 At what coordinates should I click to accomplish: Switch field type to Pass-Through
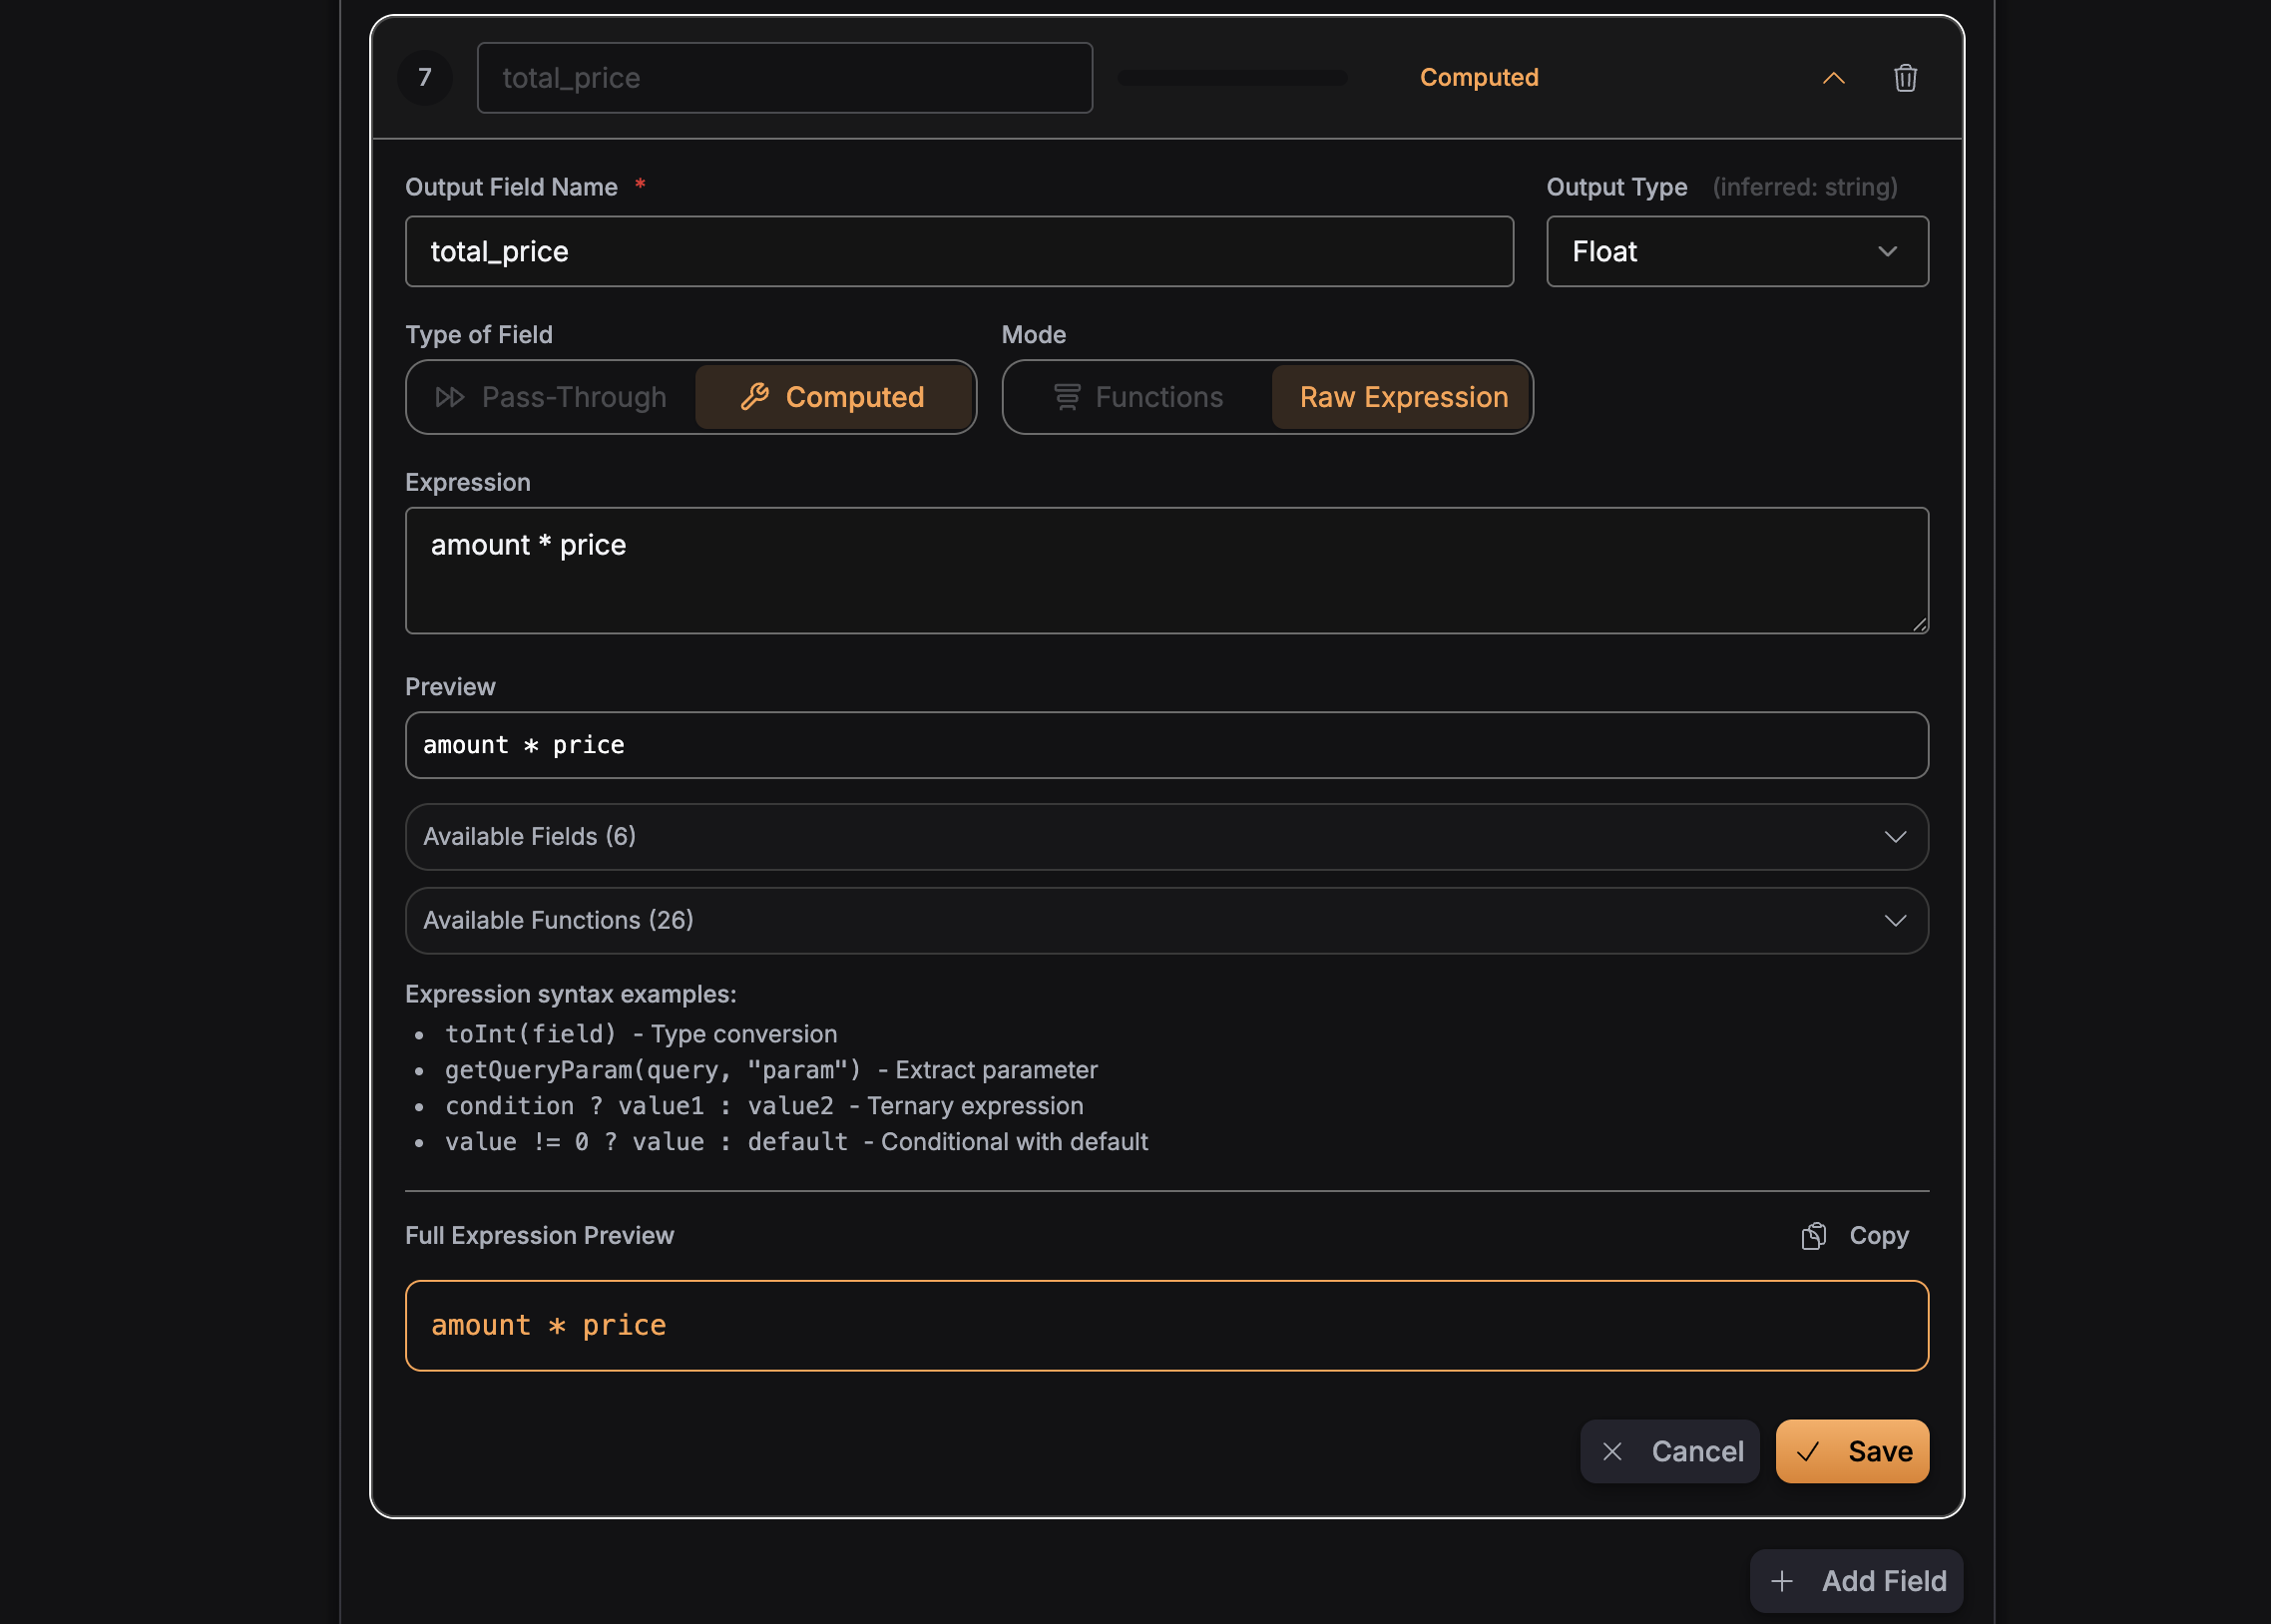[552, 397]
